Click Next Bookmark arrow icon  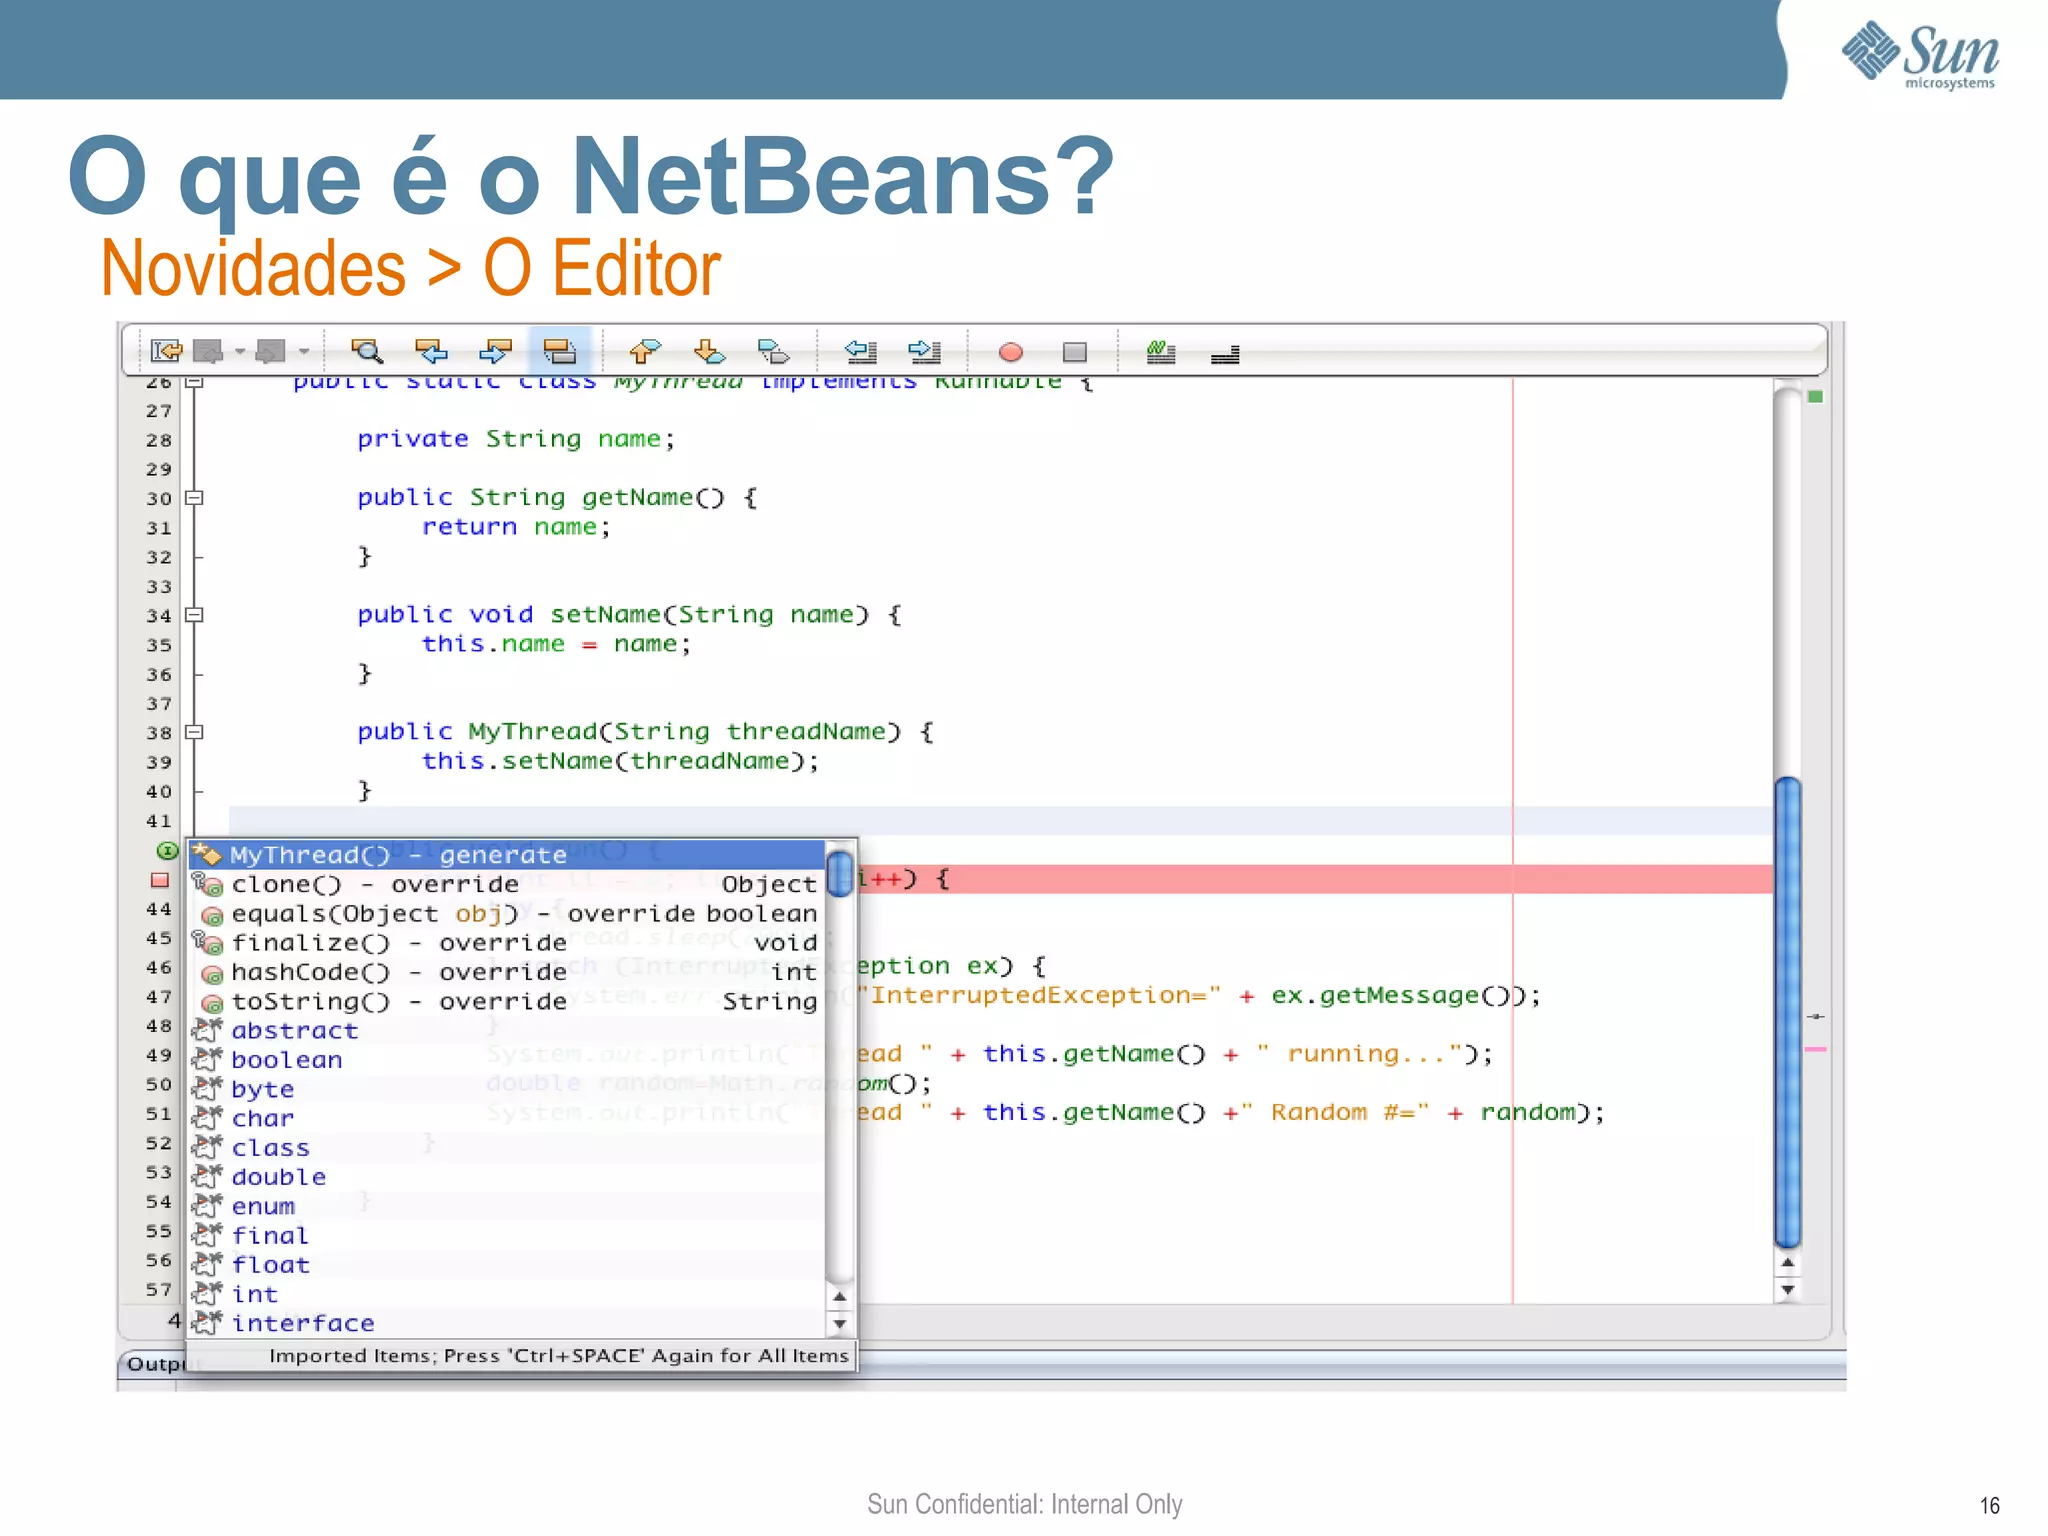[x=709, y=351]
